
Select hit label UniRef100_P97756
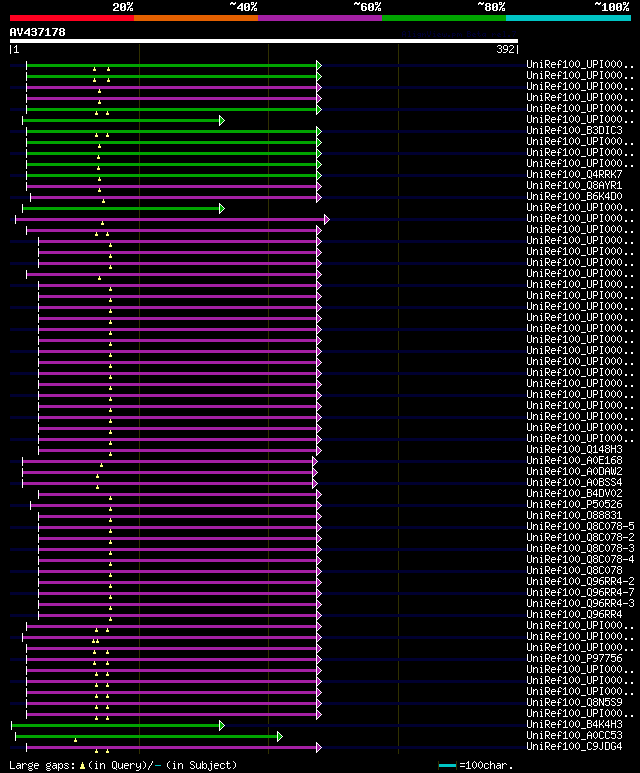[574, 659]
